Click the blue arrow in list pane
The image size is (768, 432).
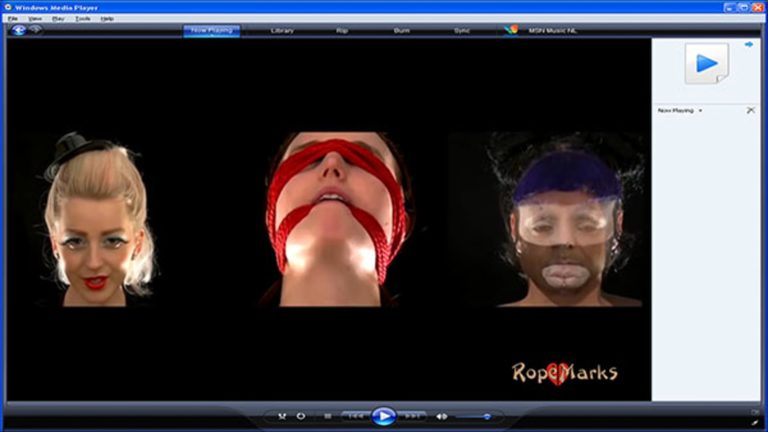click(x=748, y=44)
